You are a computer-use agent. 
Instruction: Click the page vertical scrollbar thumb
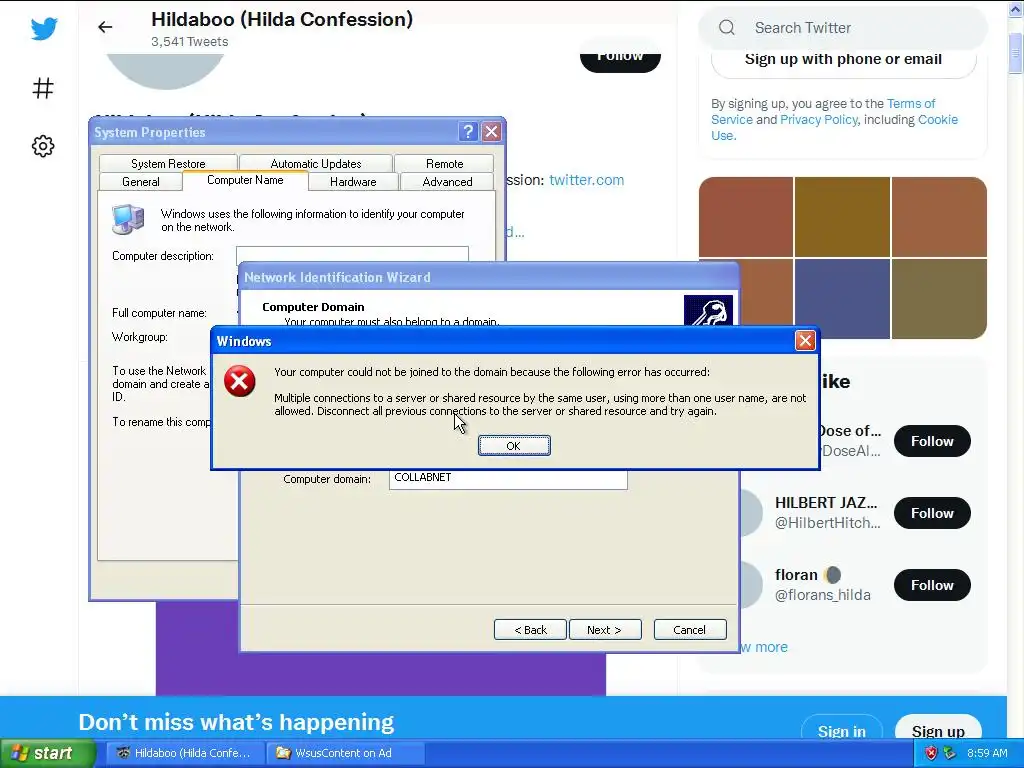click(x=1016, y=52)
